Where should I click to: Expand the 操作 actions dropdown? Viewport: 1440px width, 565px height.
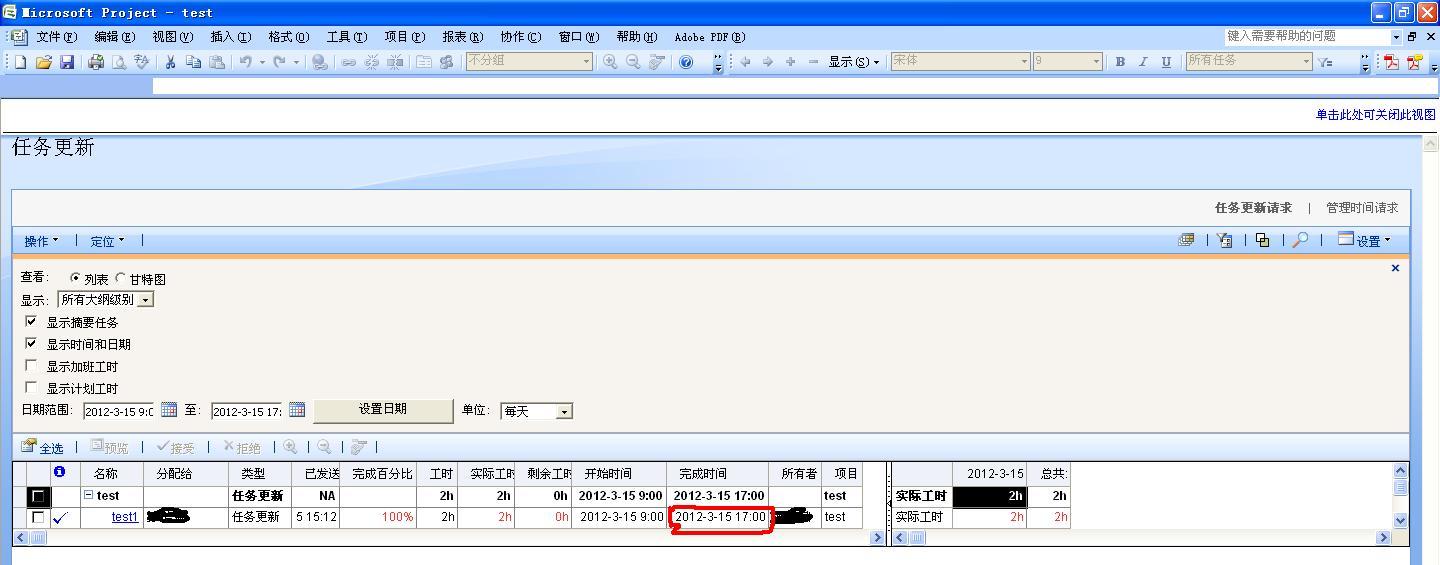click(41, 241)
